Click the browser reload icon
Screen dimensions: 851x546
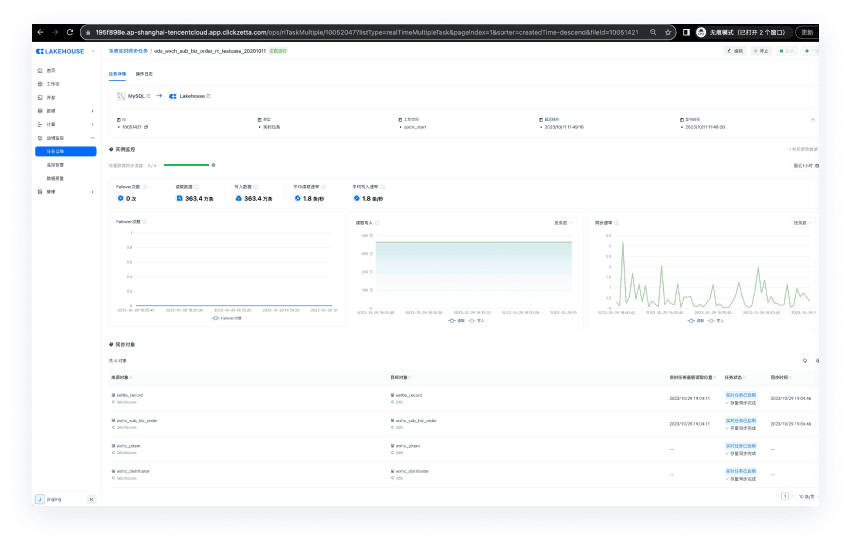point(71,32)
